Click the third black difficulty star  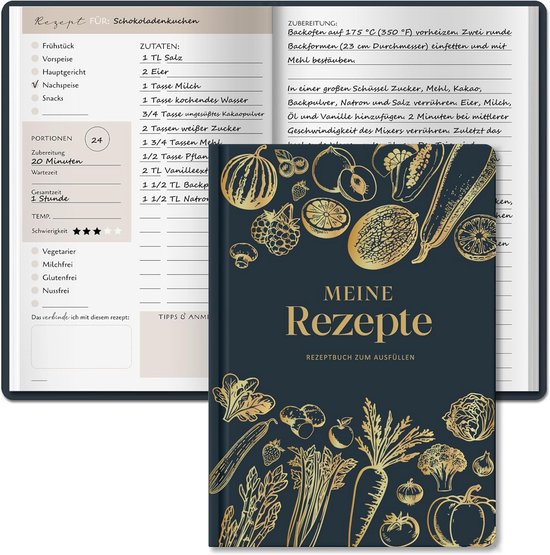click(97, 231)
